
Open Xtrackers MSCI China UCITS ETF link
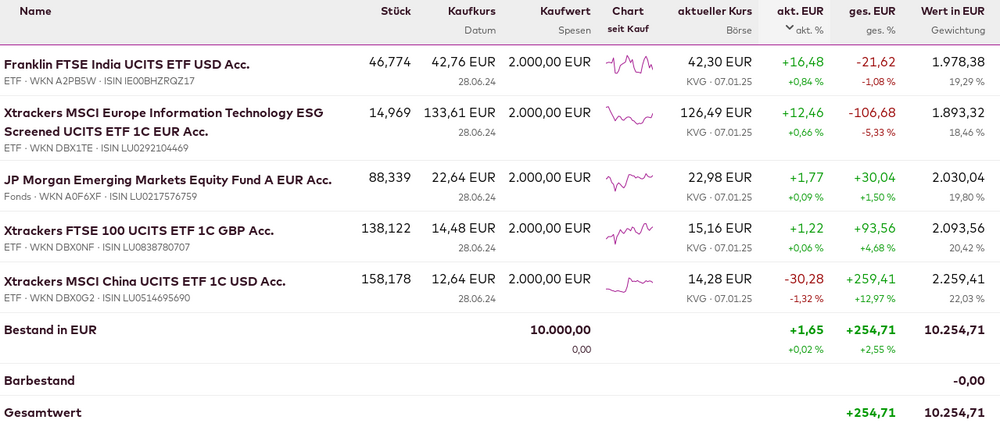tap(145, 281)
